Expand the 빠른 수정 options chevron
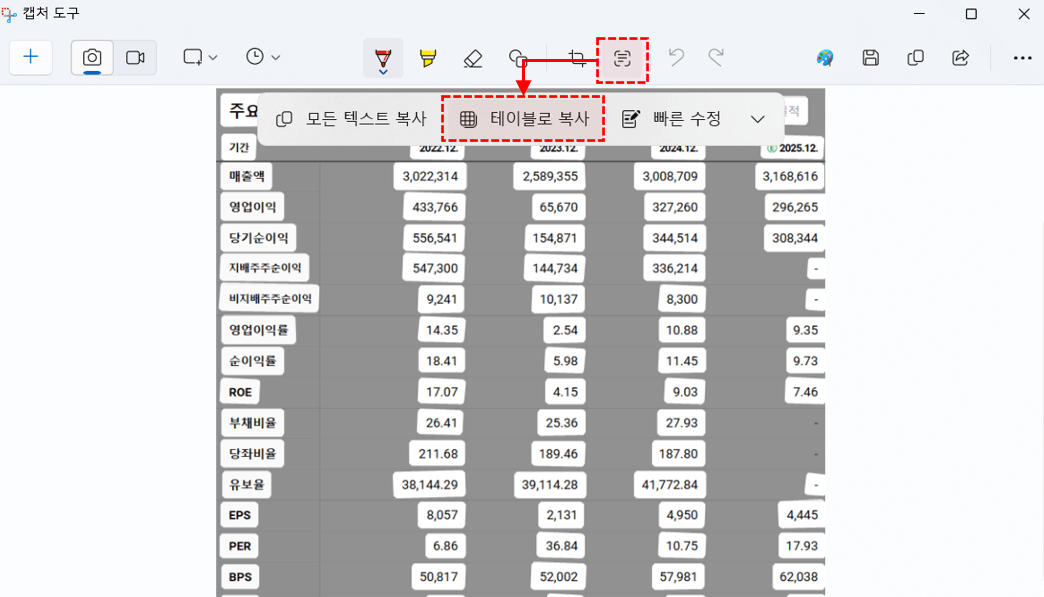This screenshot has height=597, width=1044. (757, 118)
